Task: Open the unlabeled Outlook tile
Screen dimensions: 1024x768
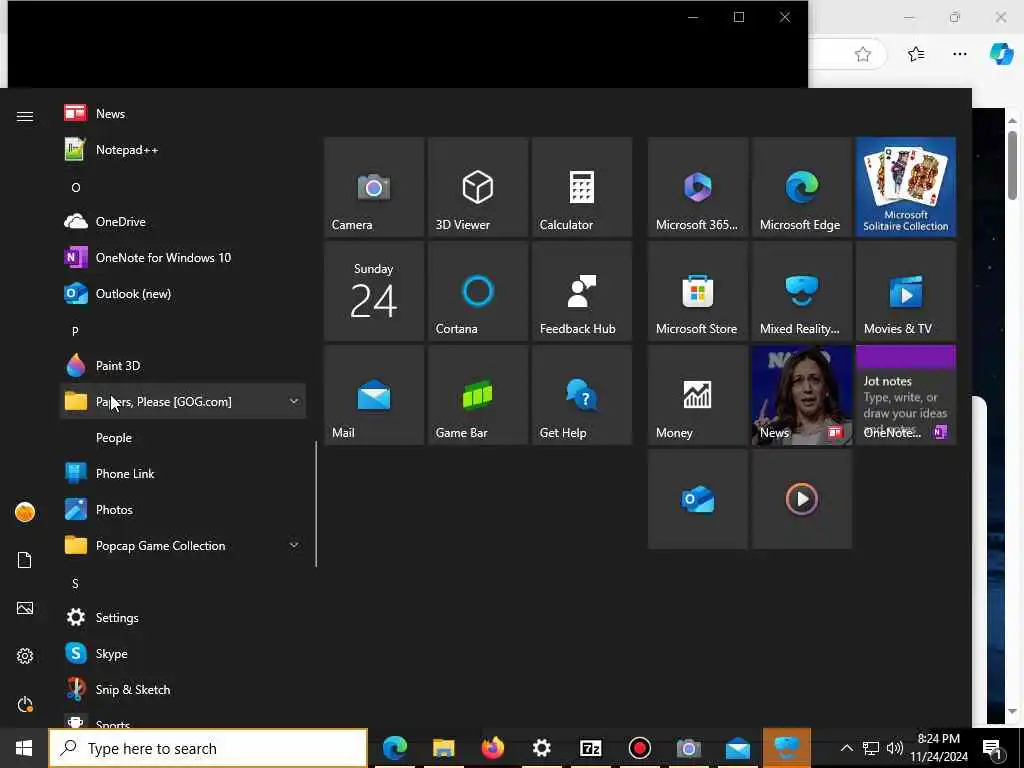Action: [x=697, y=499]
